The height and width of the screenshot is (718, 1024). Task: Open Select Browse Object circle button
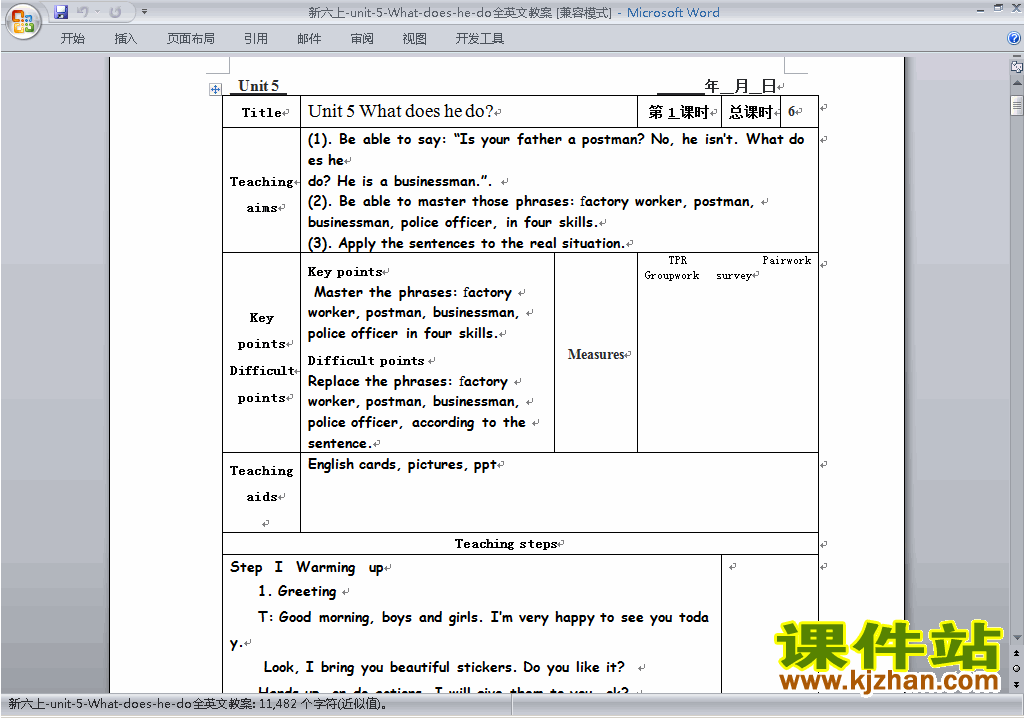click(x=1016, y=668)
